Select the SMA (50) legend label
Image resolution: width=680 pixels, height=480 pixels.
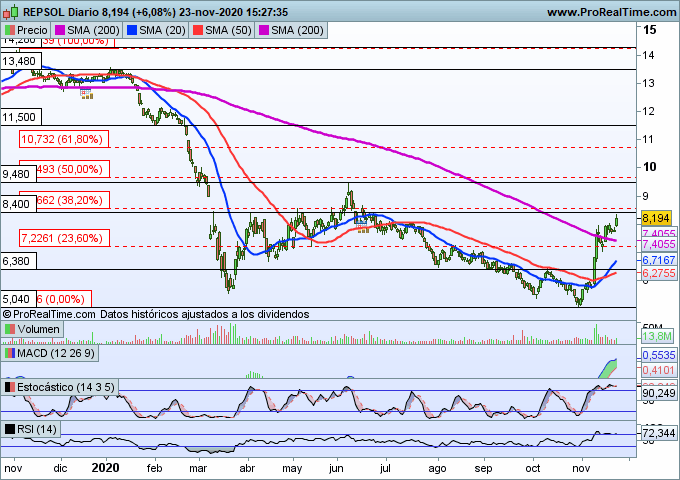[222, 30]
